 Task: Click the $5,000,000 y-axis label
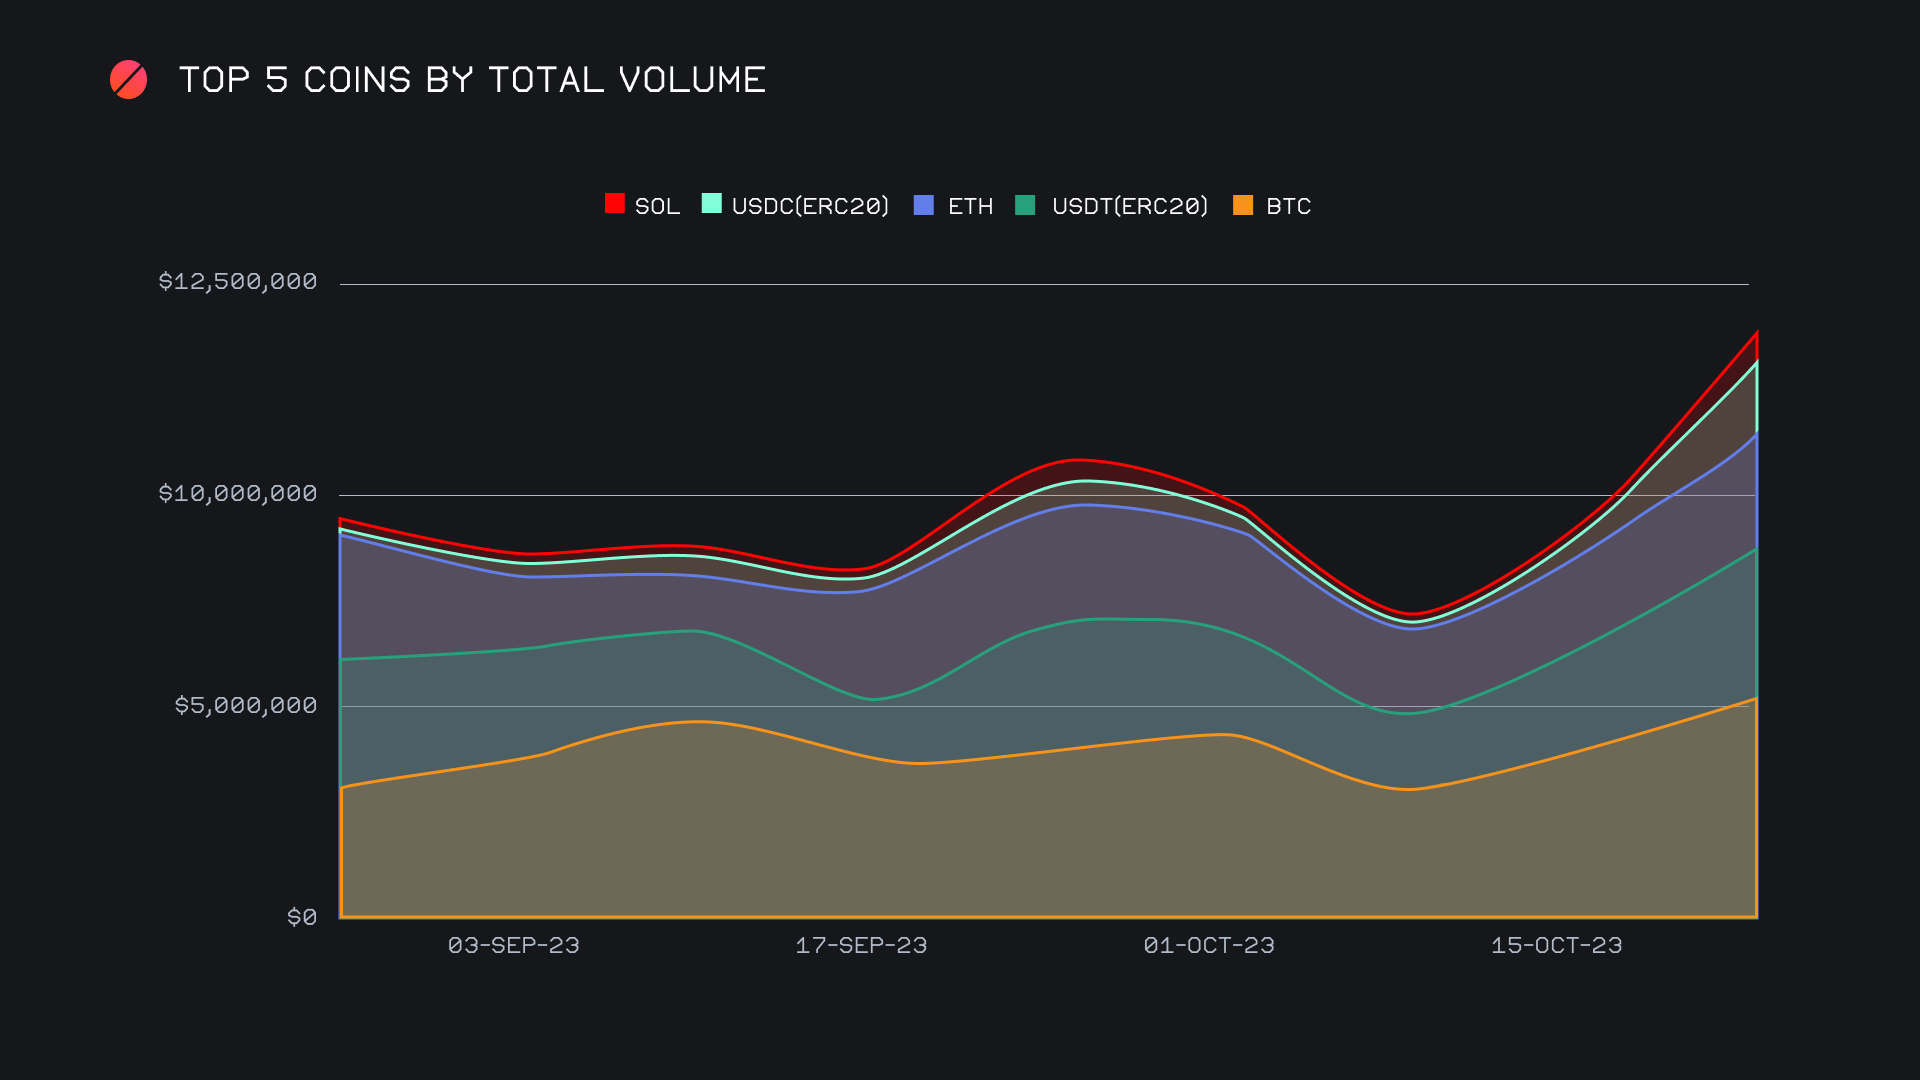pos(246,706)
